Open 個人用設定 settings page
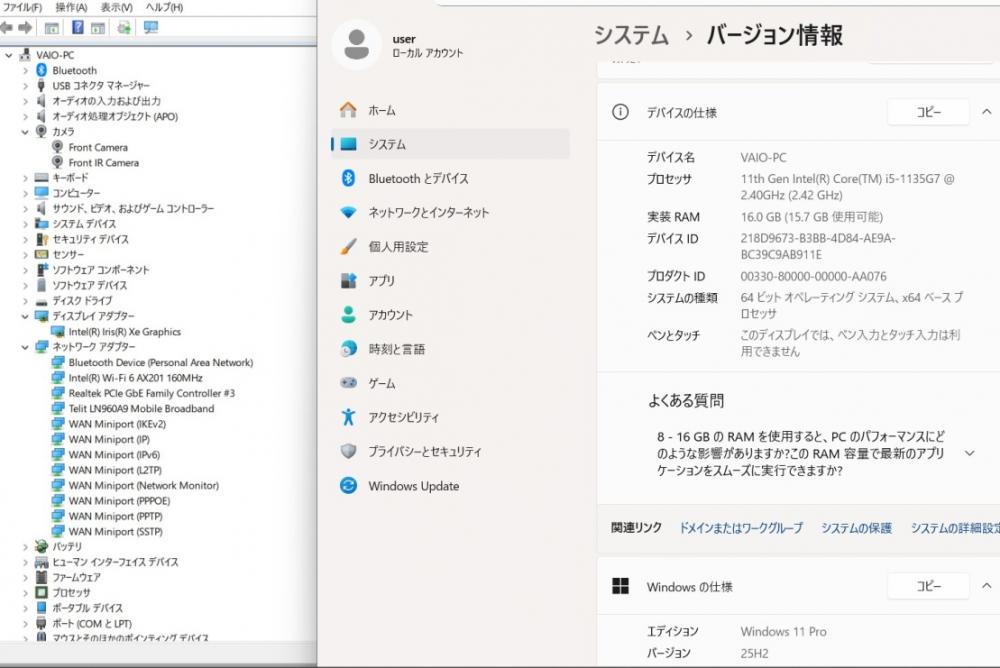Viewport: 1000px width, 668px height. coord(450,247)
